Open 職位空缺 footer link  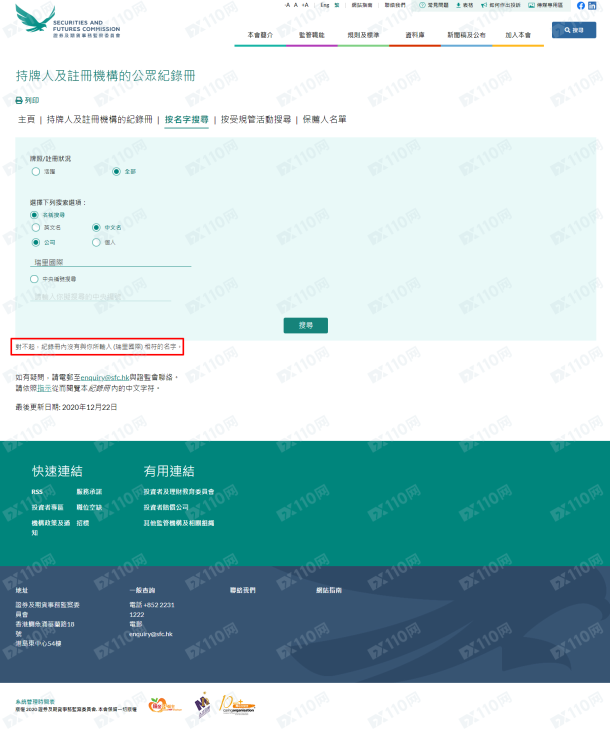point(89,507)
